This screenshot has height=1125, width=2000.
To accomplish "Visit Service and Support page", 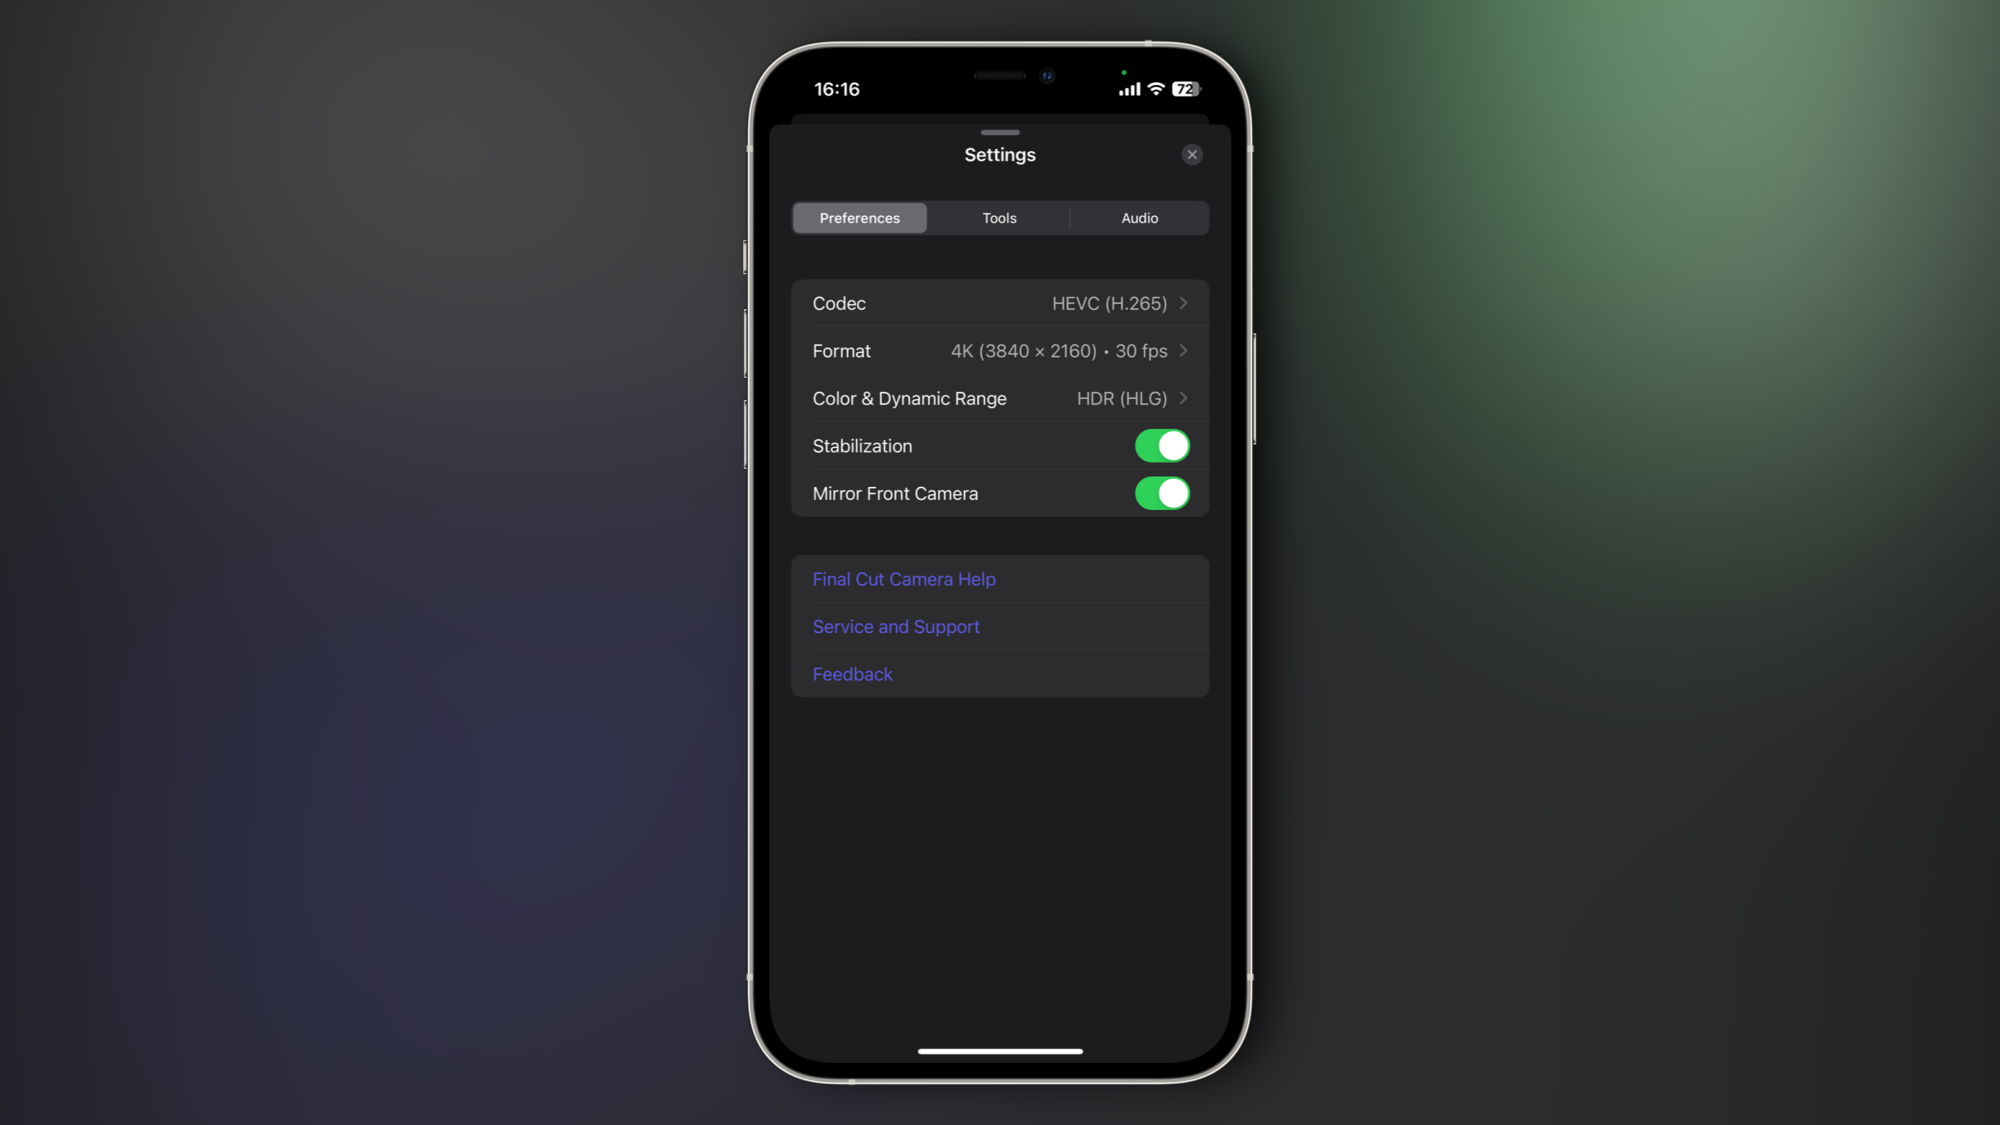I will [x=896, y=626].
